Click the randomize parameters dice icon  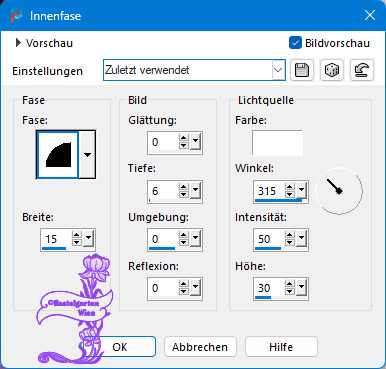[x=332, y=70]
